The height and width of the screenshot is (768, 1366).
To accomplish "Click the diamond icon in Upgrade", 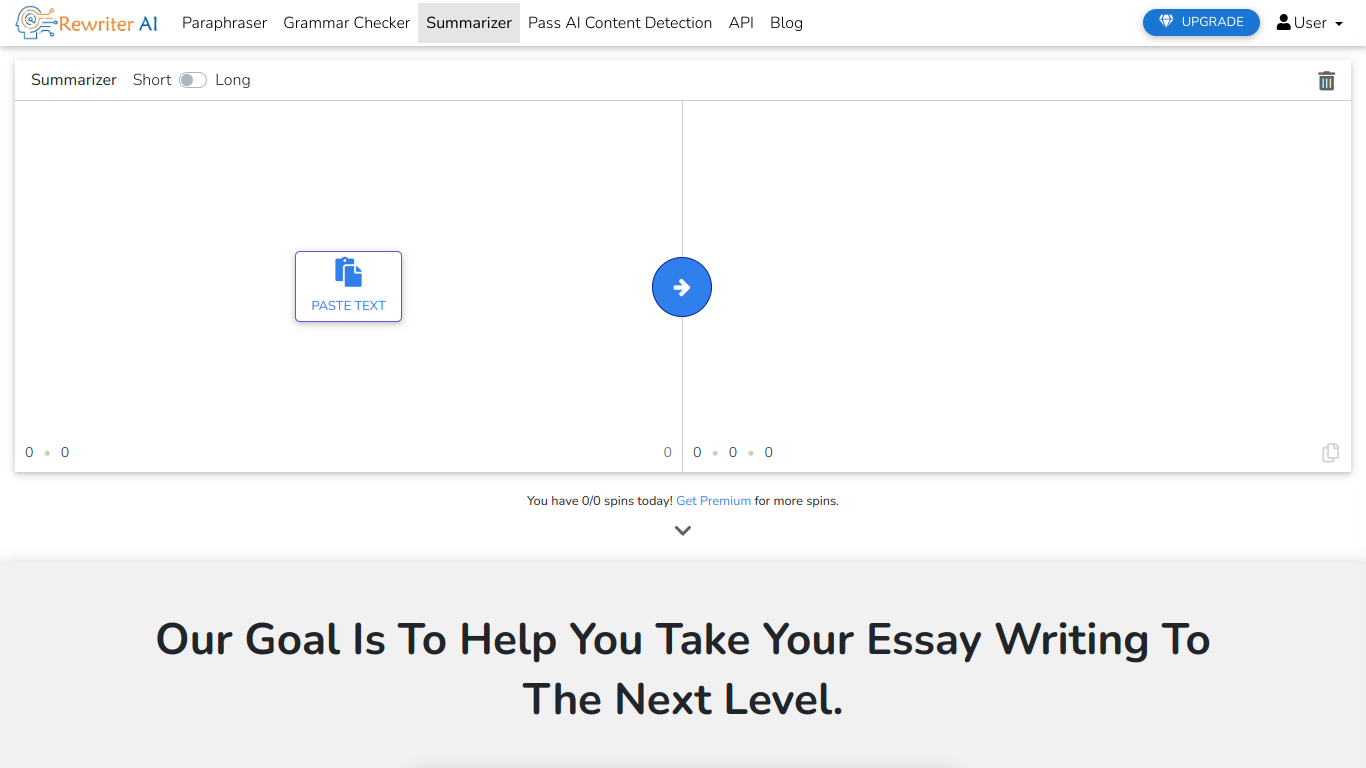I will (1166, 22).
